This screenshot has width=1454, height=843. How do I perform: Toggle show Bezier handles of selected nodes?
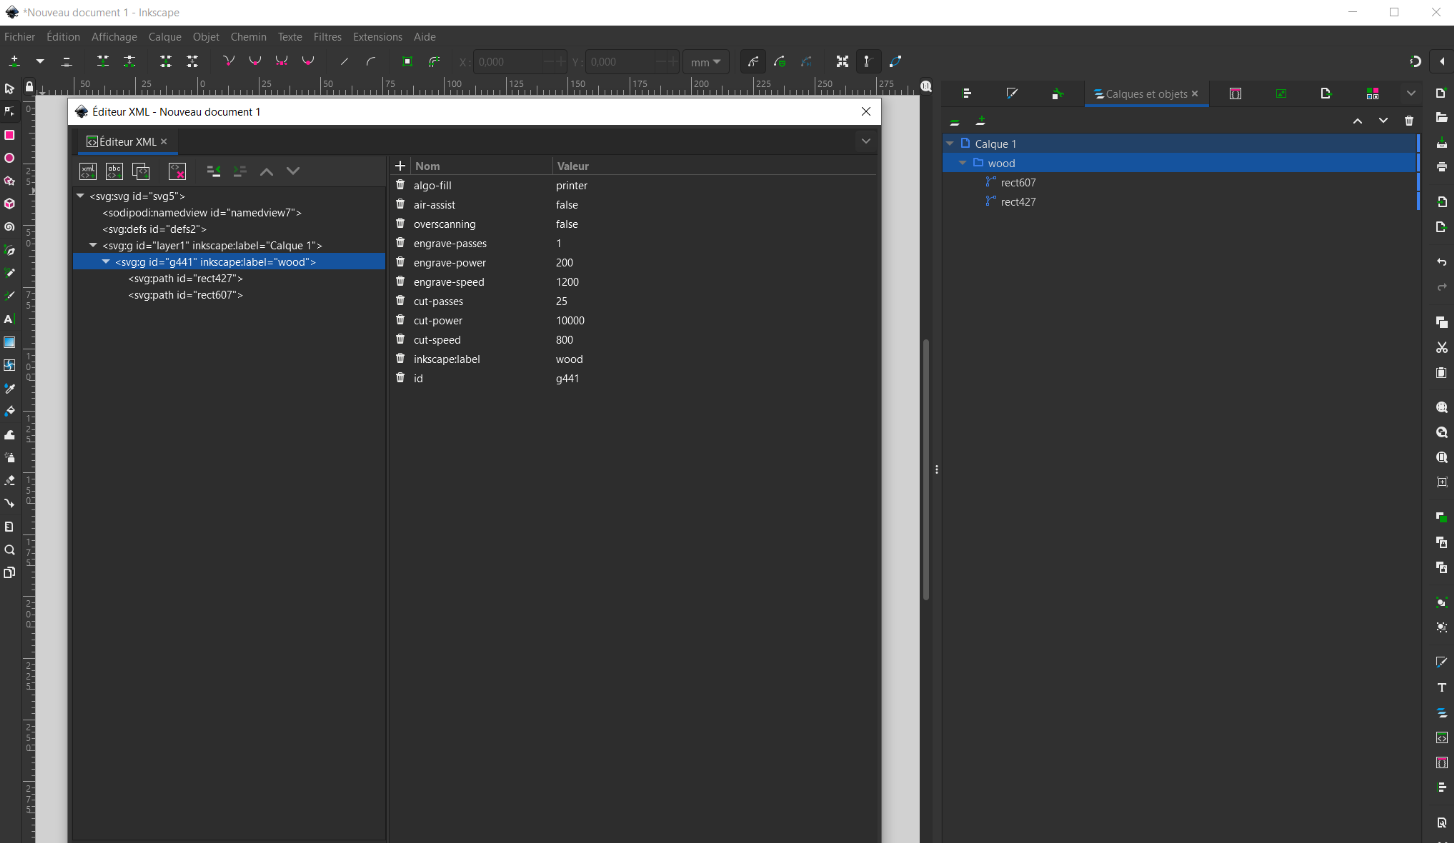click(x=868, y=61)
